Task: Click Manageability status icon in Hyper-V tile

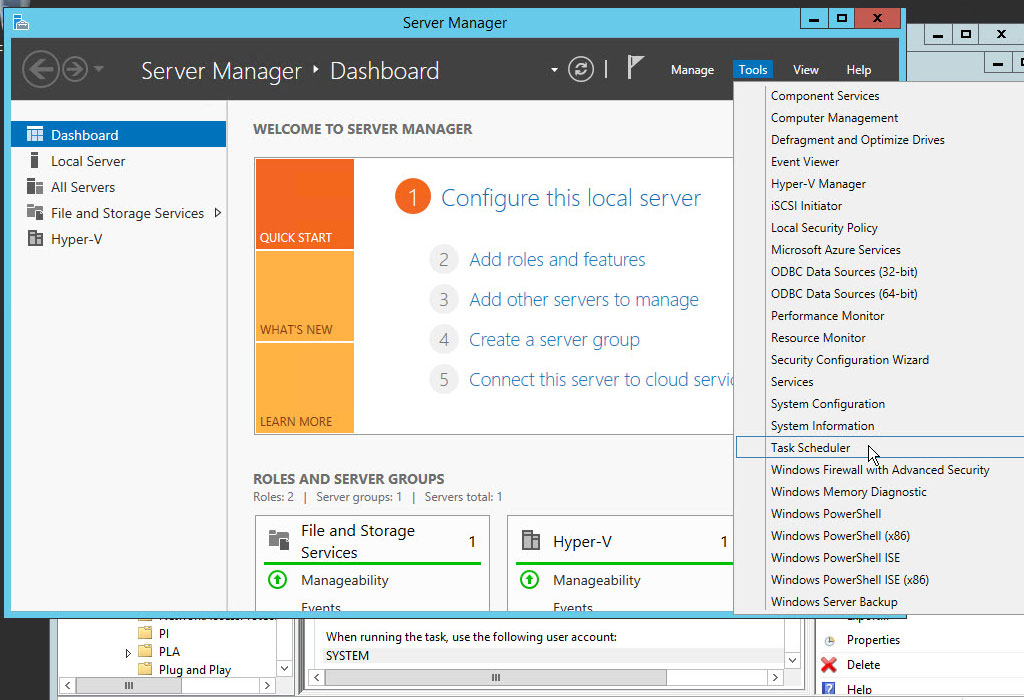Action: pos(530,579)
